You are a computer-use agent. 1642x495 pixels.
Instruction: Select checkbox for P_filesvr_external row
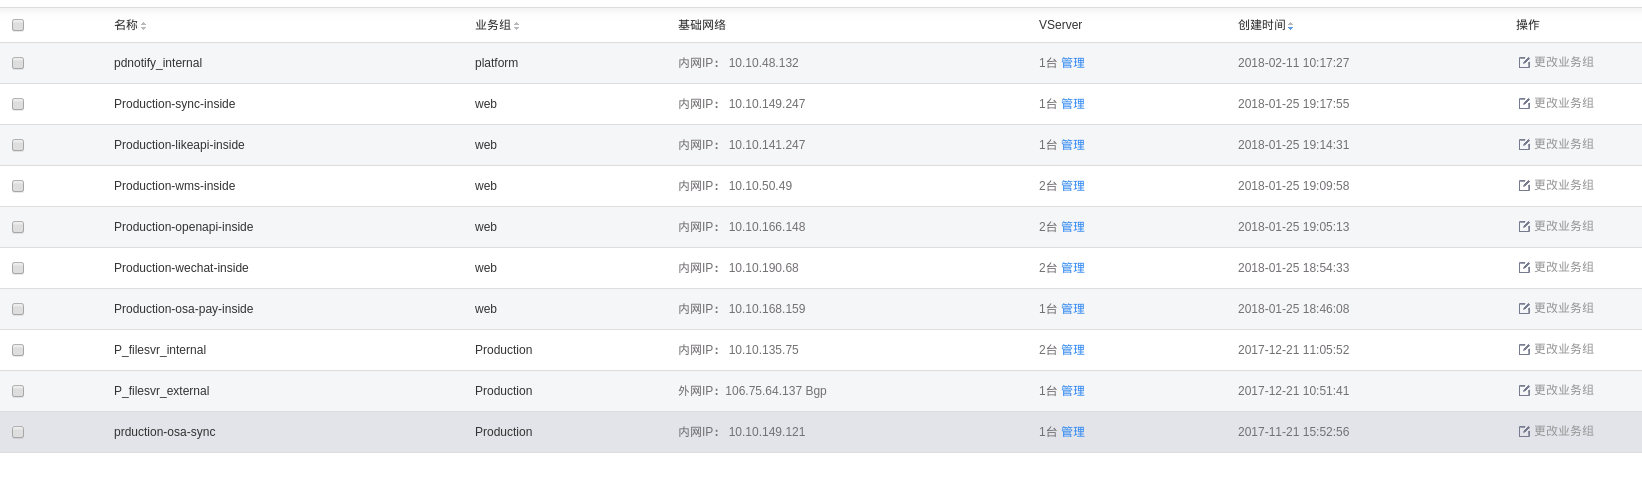[18, 391]
